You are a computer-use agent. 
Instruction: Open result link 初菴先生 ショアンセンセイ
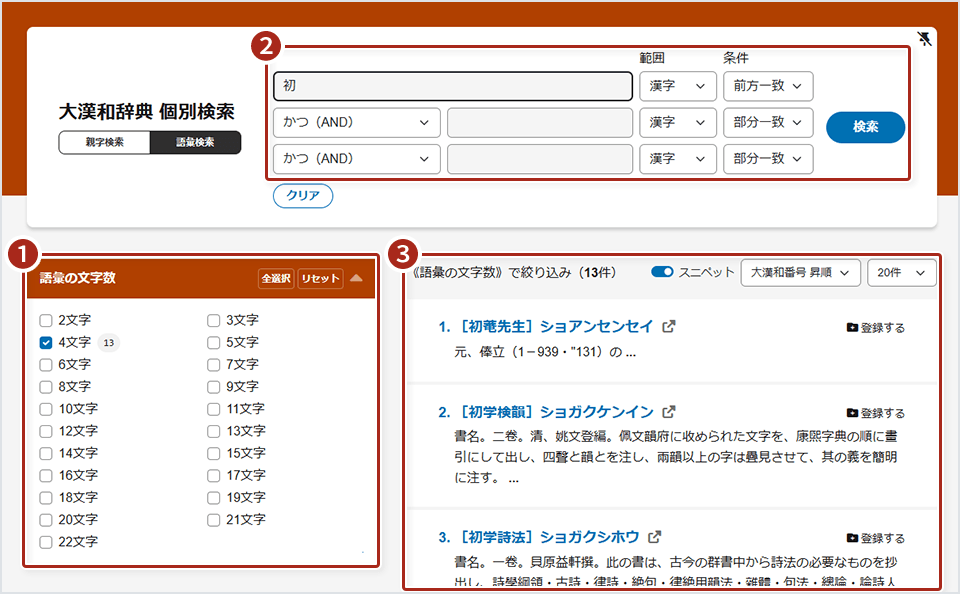[x=555, y=326]
